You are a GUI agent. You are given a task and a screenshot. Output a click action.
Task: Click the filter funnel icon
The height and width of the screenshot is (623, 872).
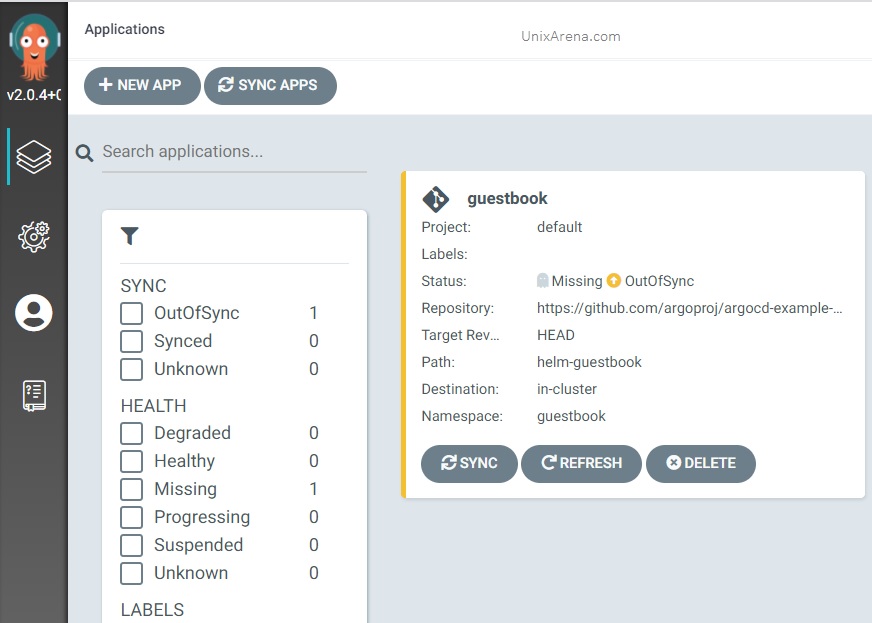pyautogui.click(x=130, y=236)
